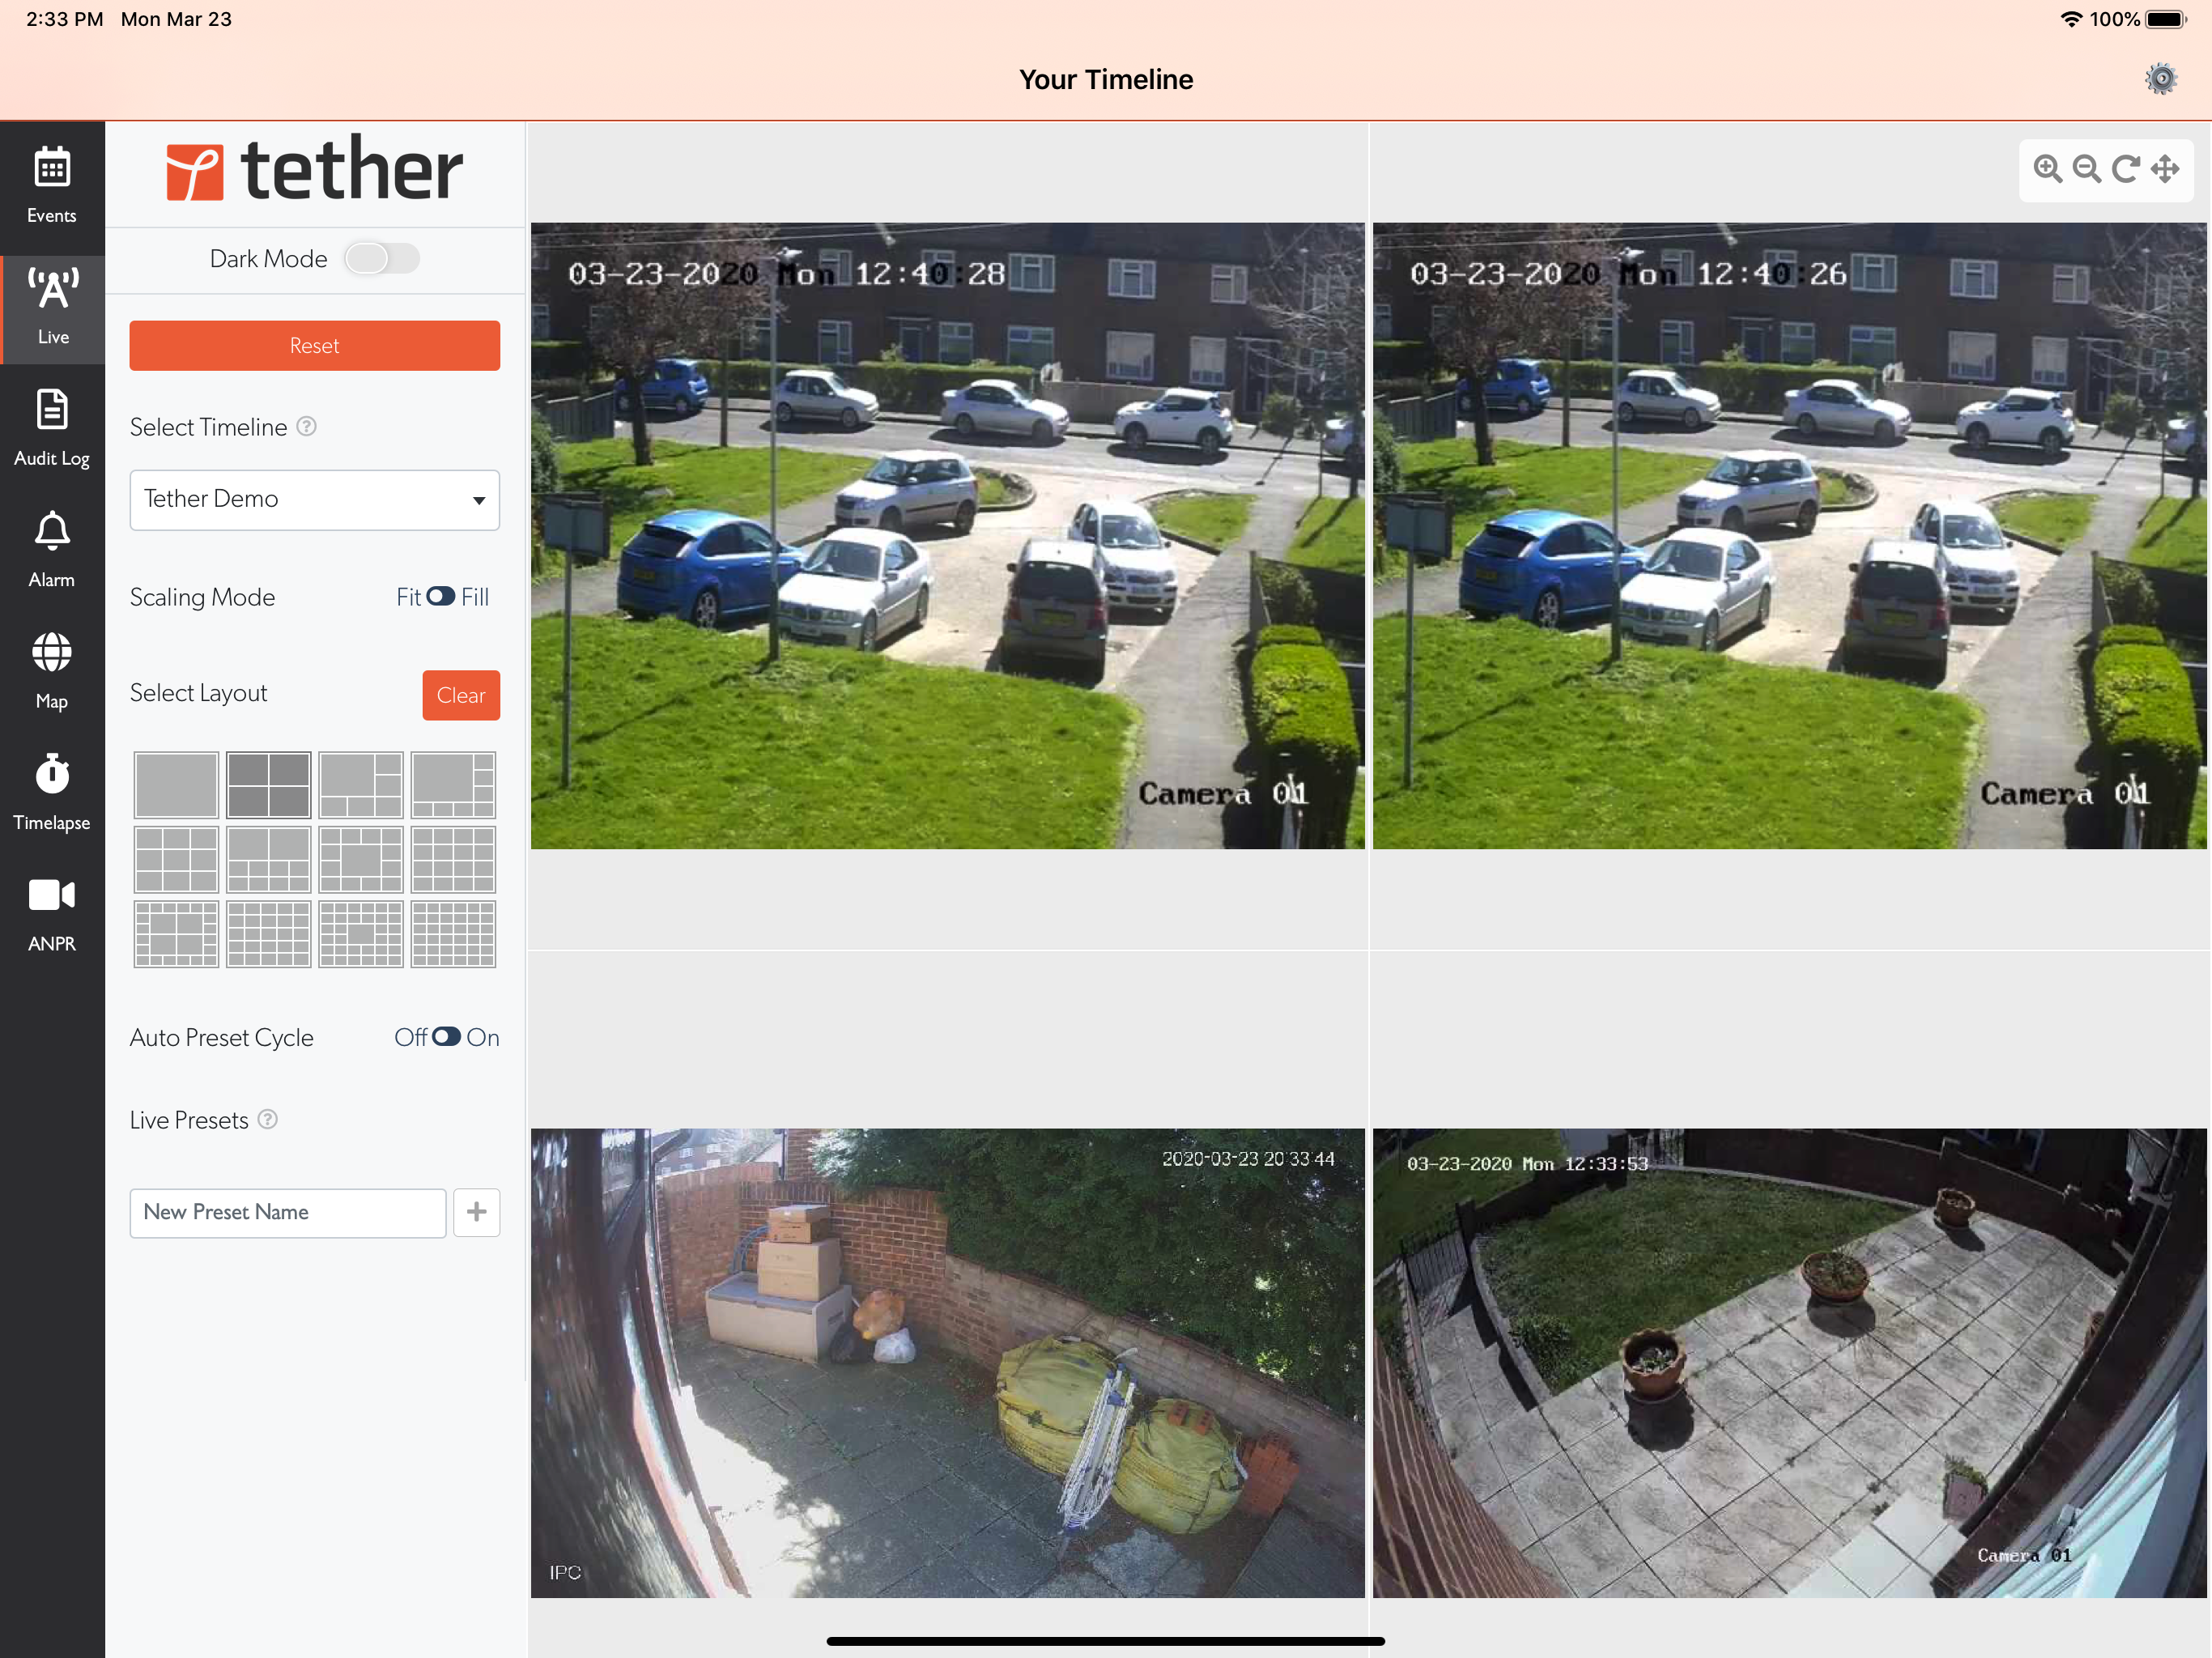Open settings gear in the header
The image size is (2212, 1658).
click(x=2160, y=79)
